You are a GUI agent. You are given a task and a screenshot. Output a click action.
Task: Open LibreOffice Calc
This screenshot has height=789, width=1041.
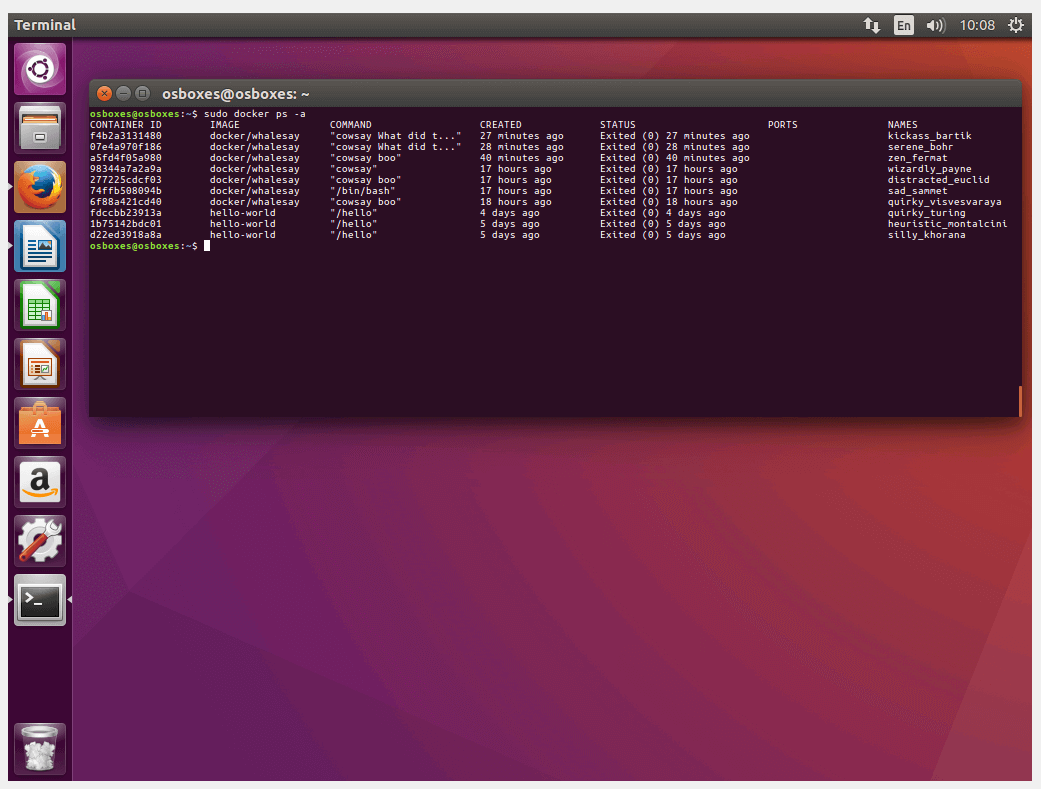pos(39,304)
